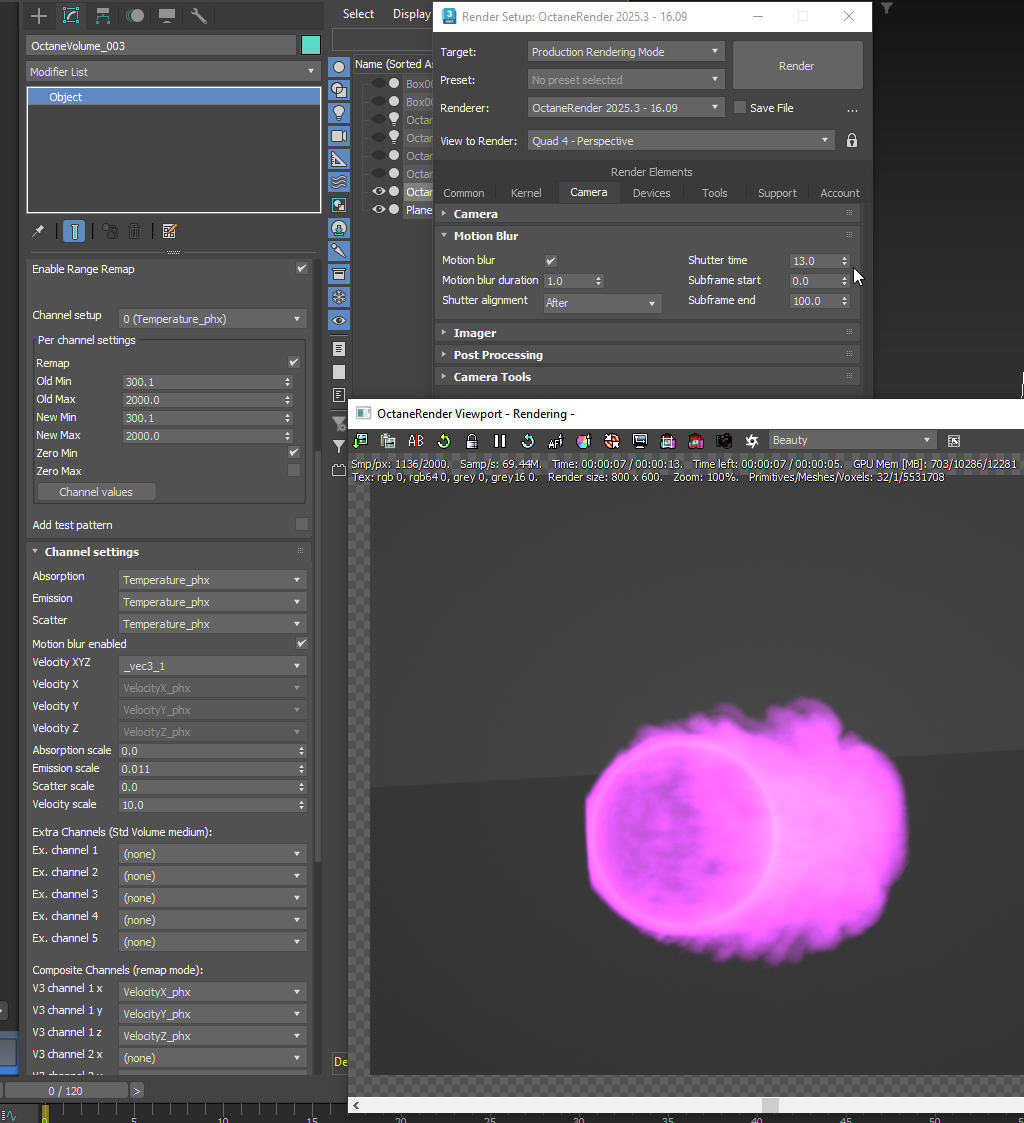
Task: Check the Zero Max checkbox
Action: click(x=294, y=470)
